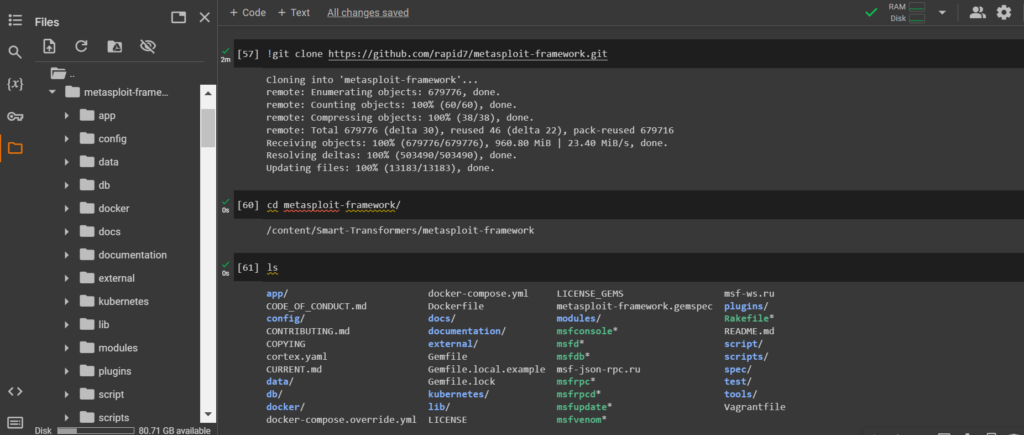
Task: Click output path '/content/Smart-Transformers/metasploit-framework'
Action: coord(400,231)
